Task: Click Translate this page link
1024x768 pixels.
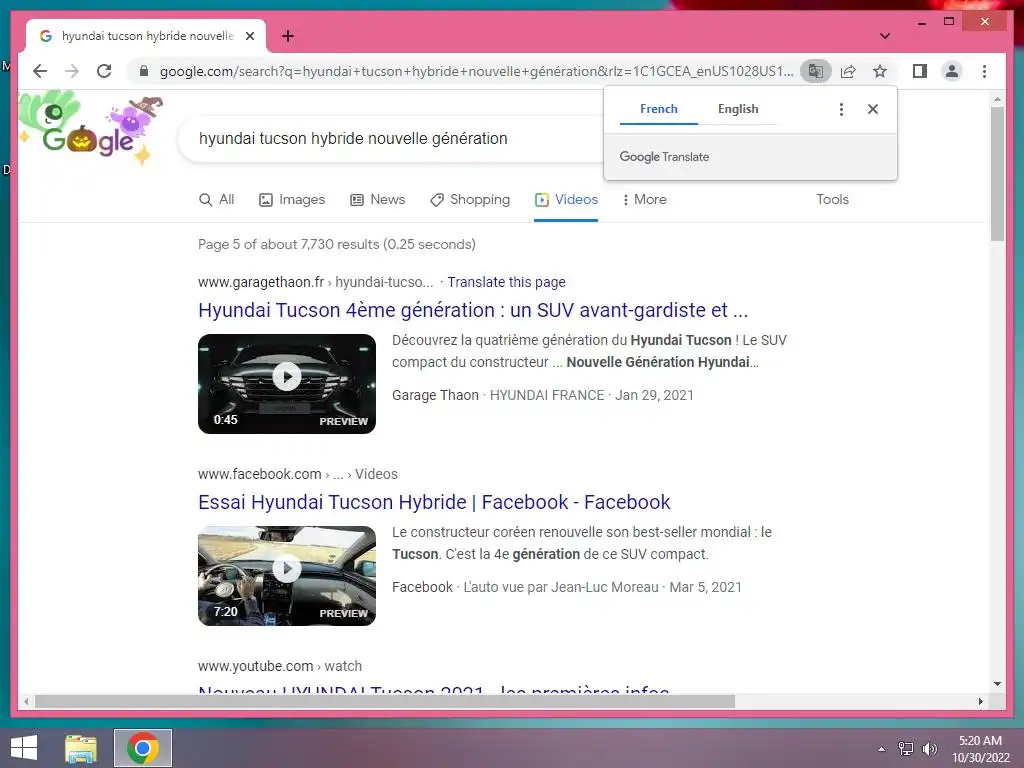Action: [506, 282]
